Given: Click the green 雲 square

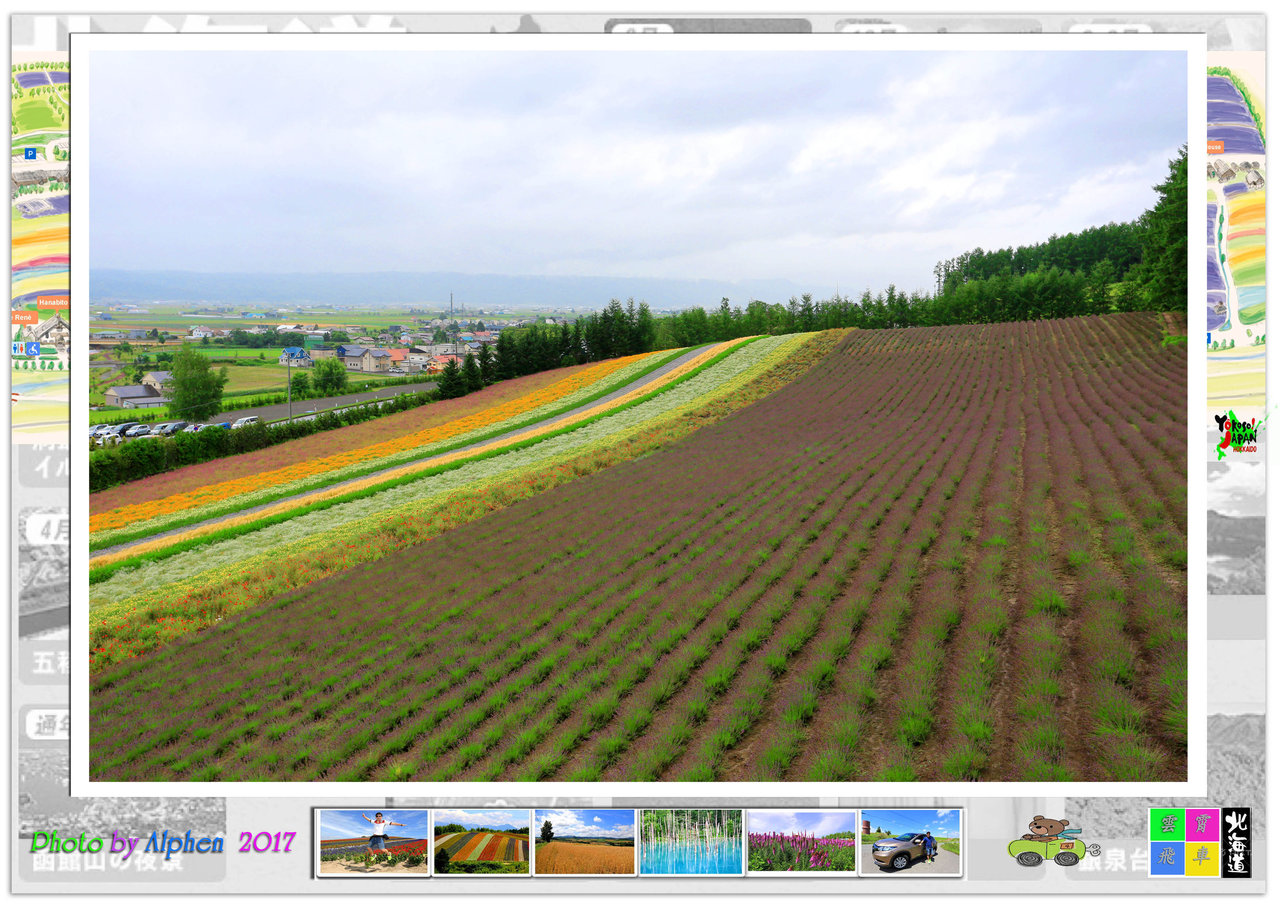Looking at the screenshot, I should coord(1167,825).
